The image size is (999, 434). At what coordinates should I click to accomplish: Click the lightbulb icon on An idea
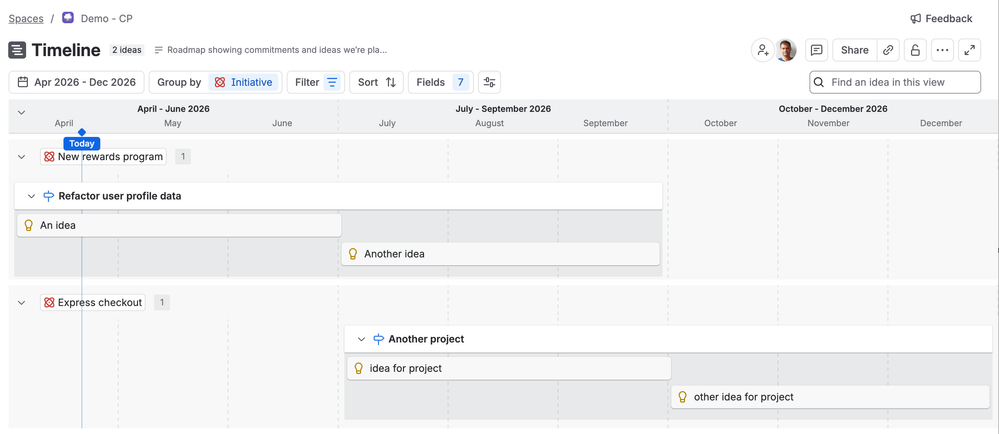28,225
